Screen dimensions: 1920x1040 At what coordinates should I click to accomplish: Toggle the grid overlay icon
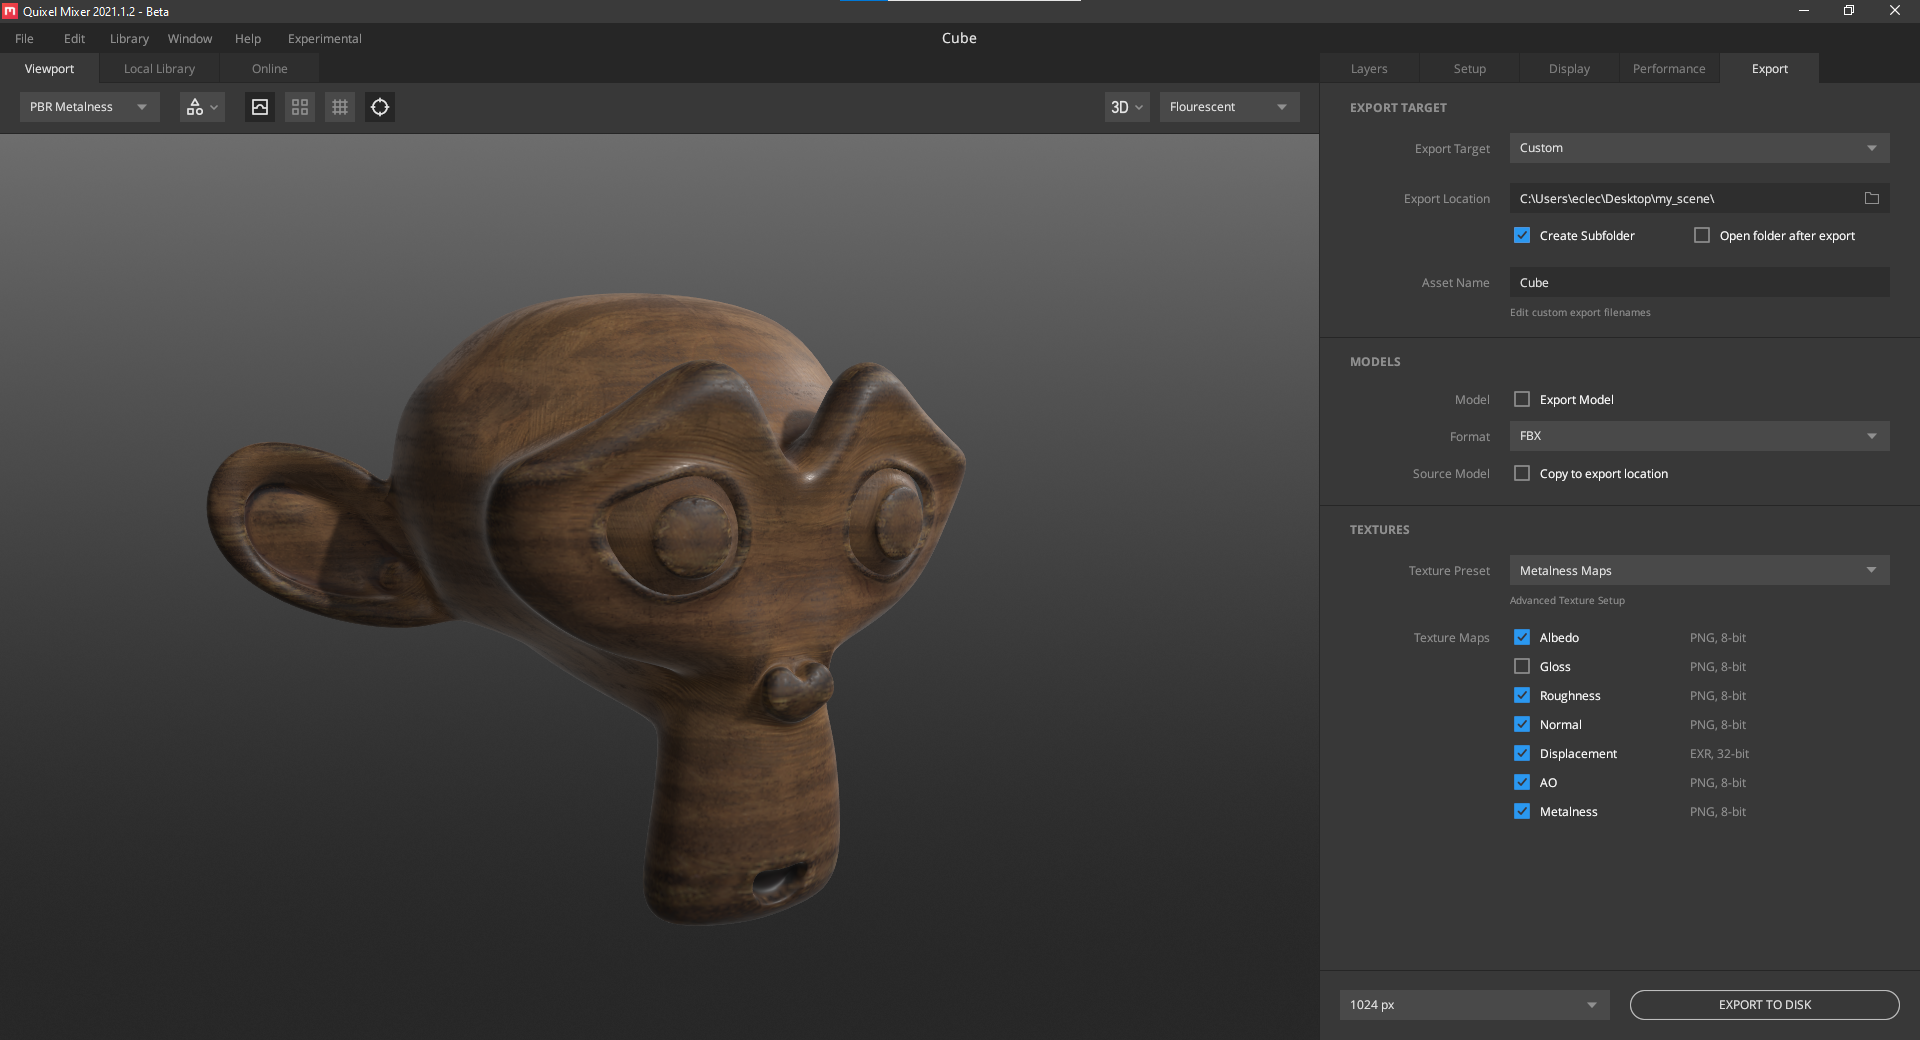[340, 107]
